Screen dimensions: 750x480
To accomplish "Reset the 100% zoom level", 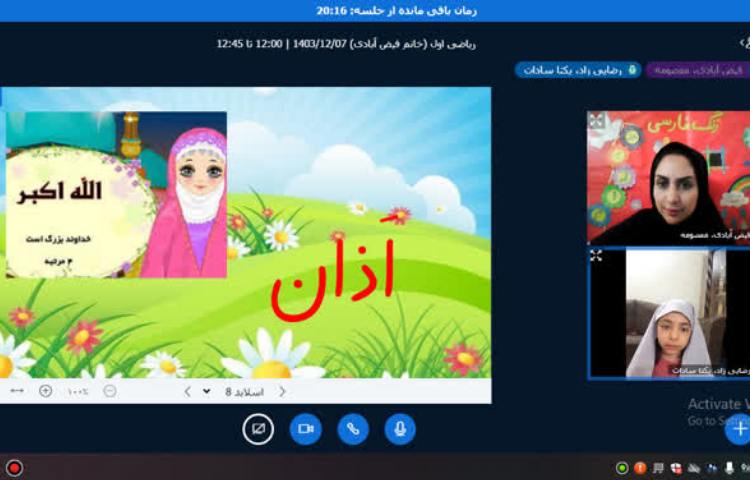I will (x=77, y=391).
